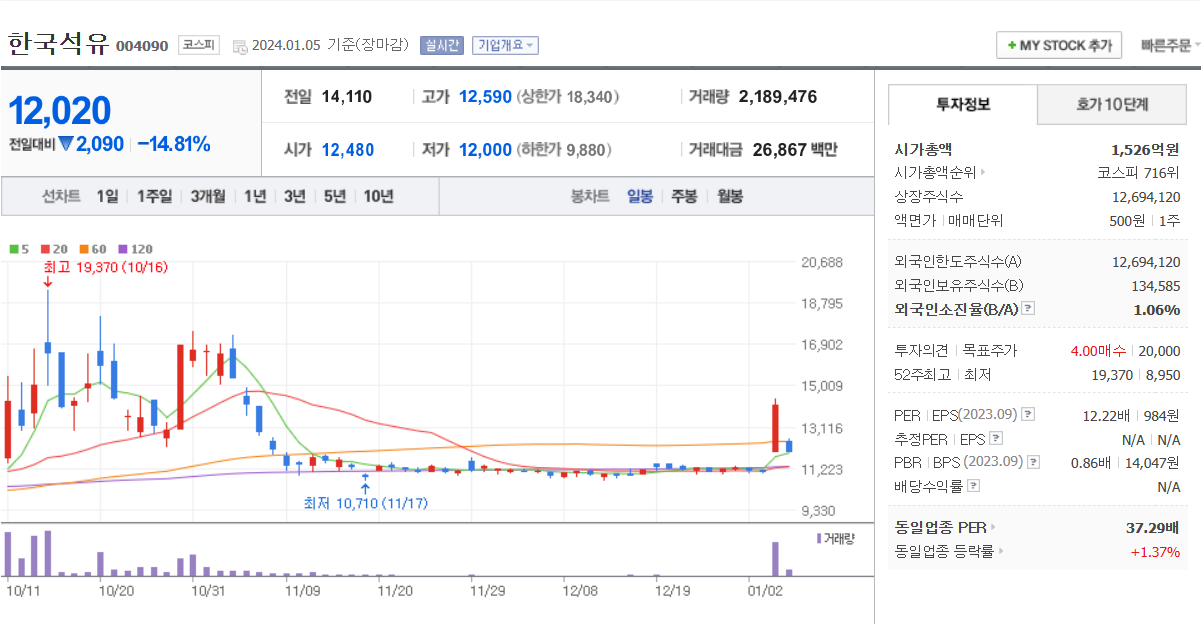Click the 코스피 market badge
Image resolution: width=1202 pixels, height=624 pixels.
(x=199, y=45)
